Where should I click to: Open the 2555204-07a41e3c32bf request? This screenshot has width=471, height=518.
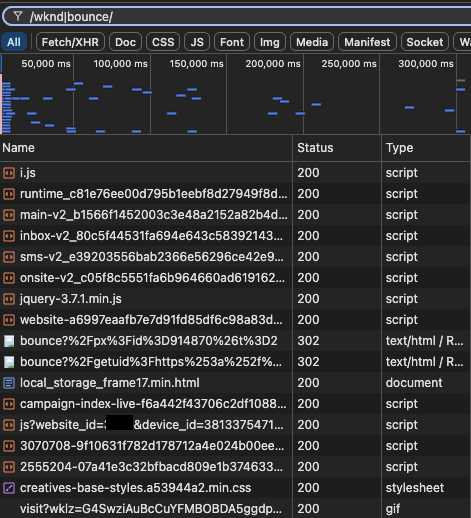click(x=235, y=467)
